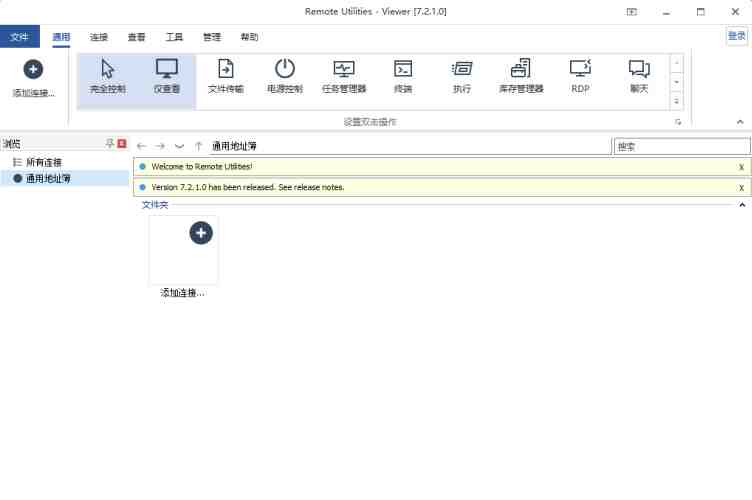
Task: Start the 聊天 chat mode
Action: (639, 77)
